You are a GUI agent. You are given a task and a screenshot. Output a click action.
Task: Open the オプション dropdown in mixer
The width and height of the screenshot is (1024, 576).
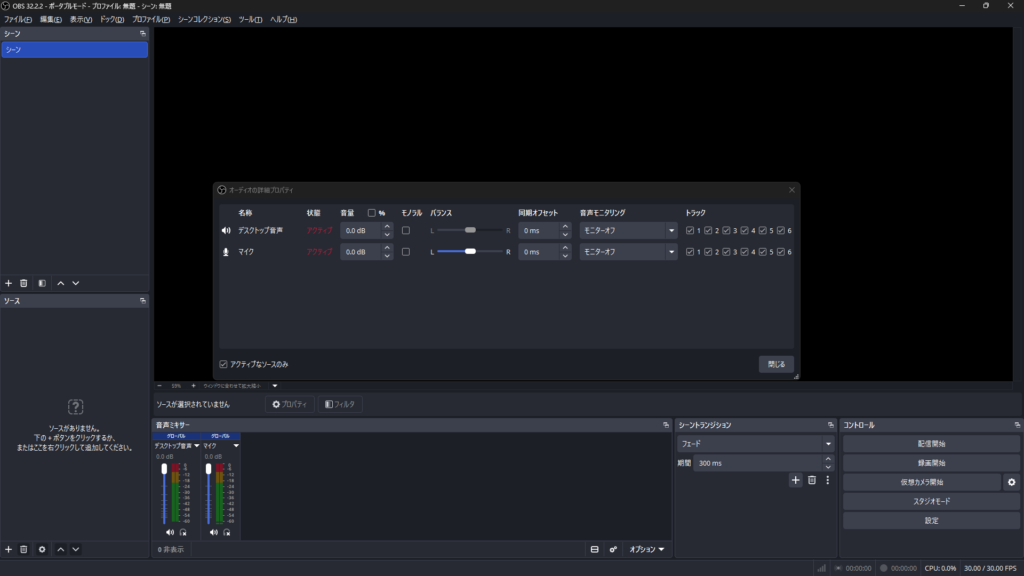pos(646,549)
